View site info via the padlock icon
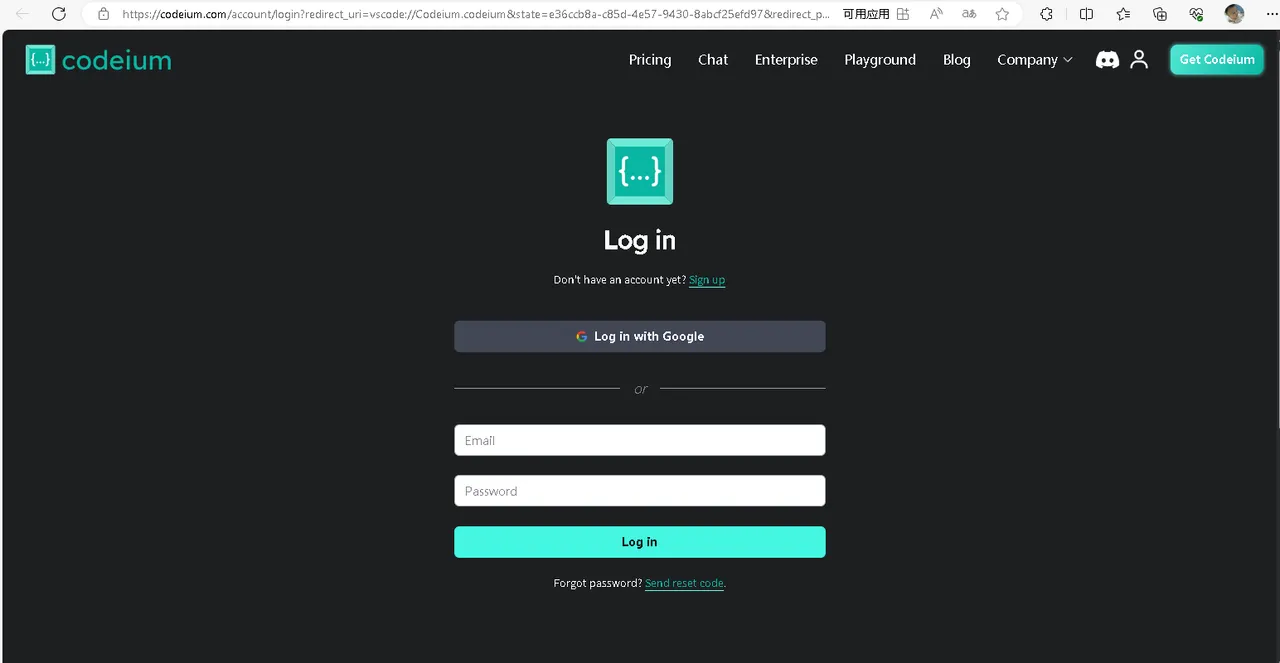Screen dimensions: 1280x663 [103, 14]
